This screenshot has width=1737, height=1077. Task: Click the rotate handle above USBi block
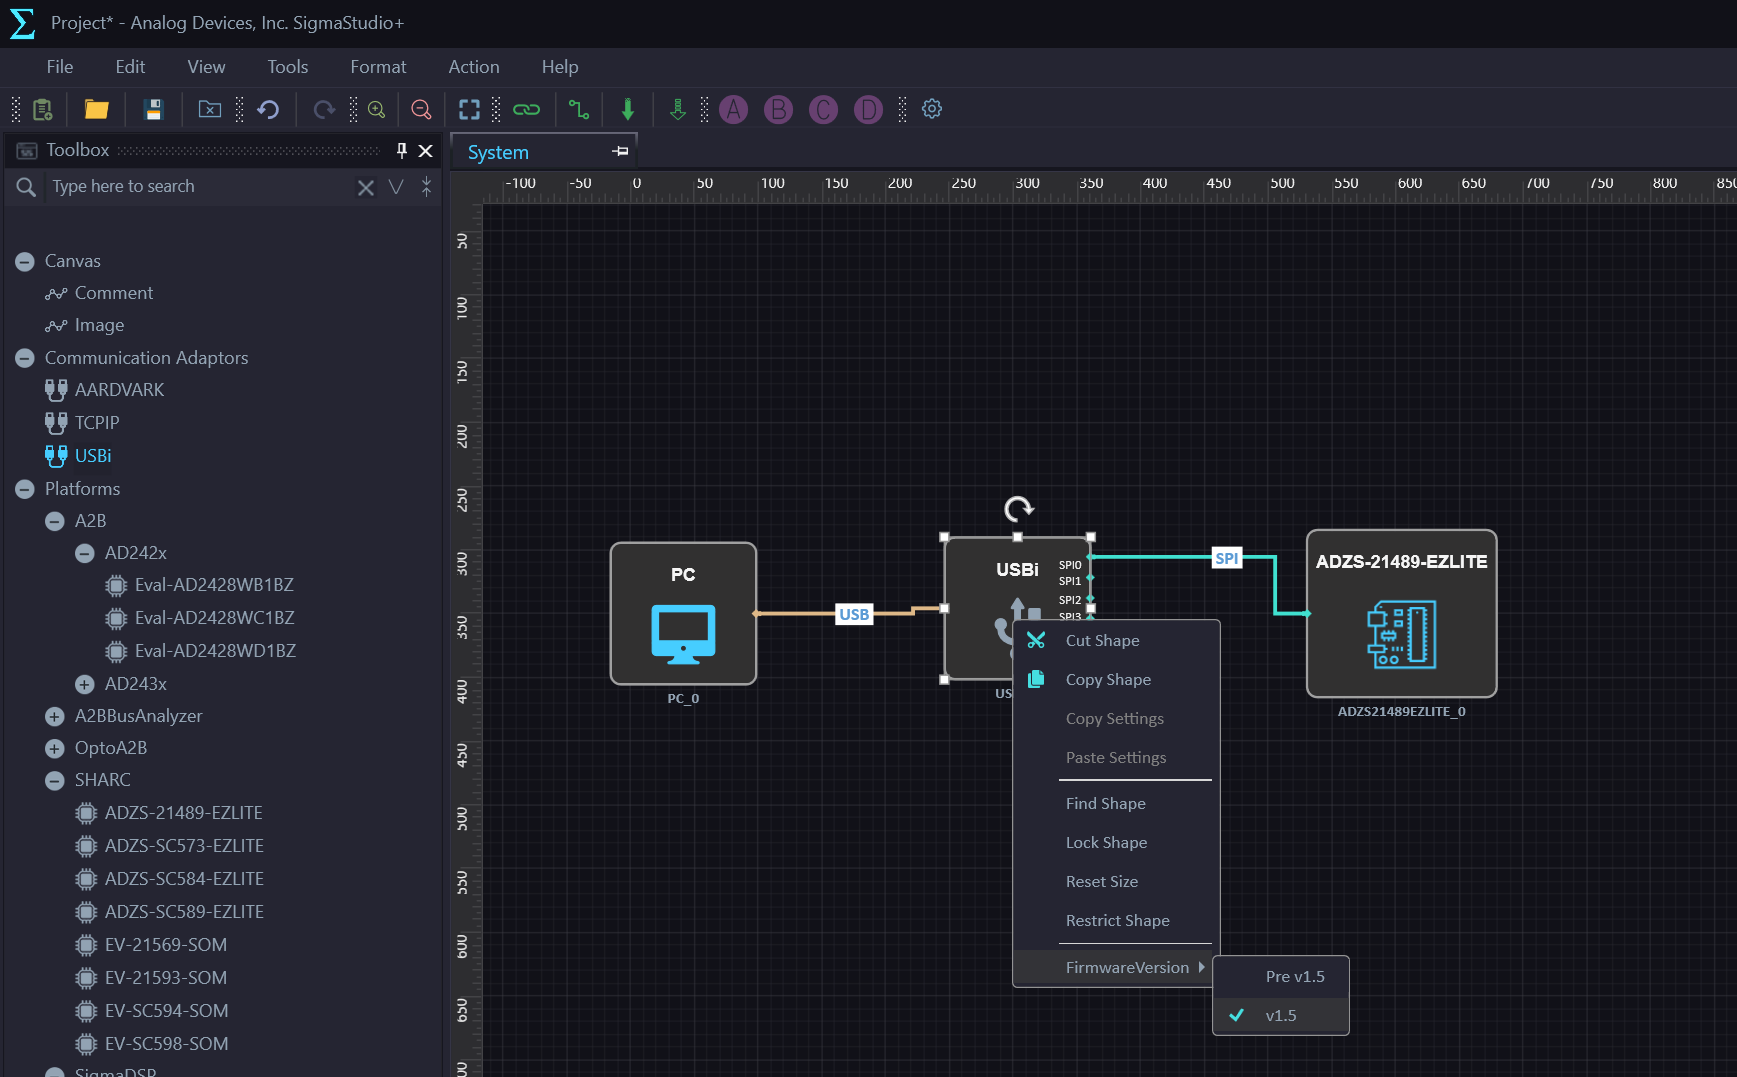[1018, 509]
